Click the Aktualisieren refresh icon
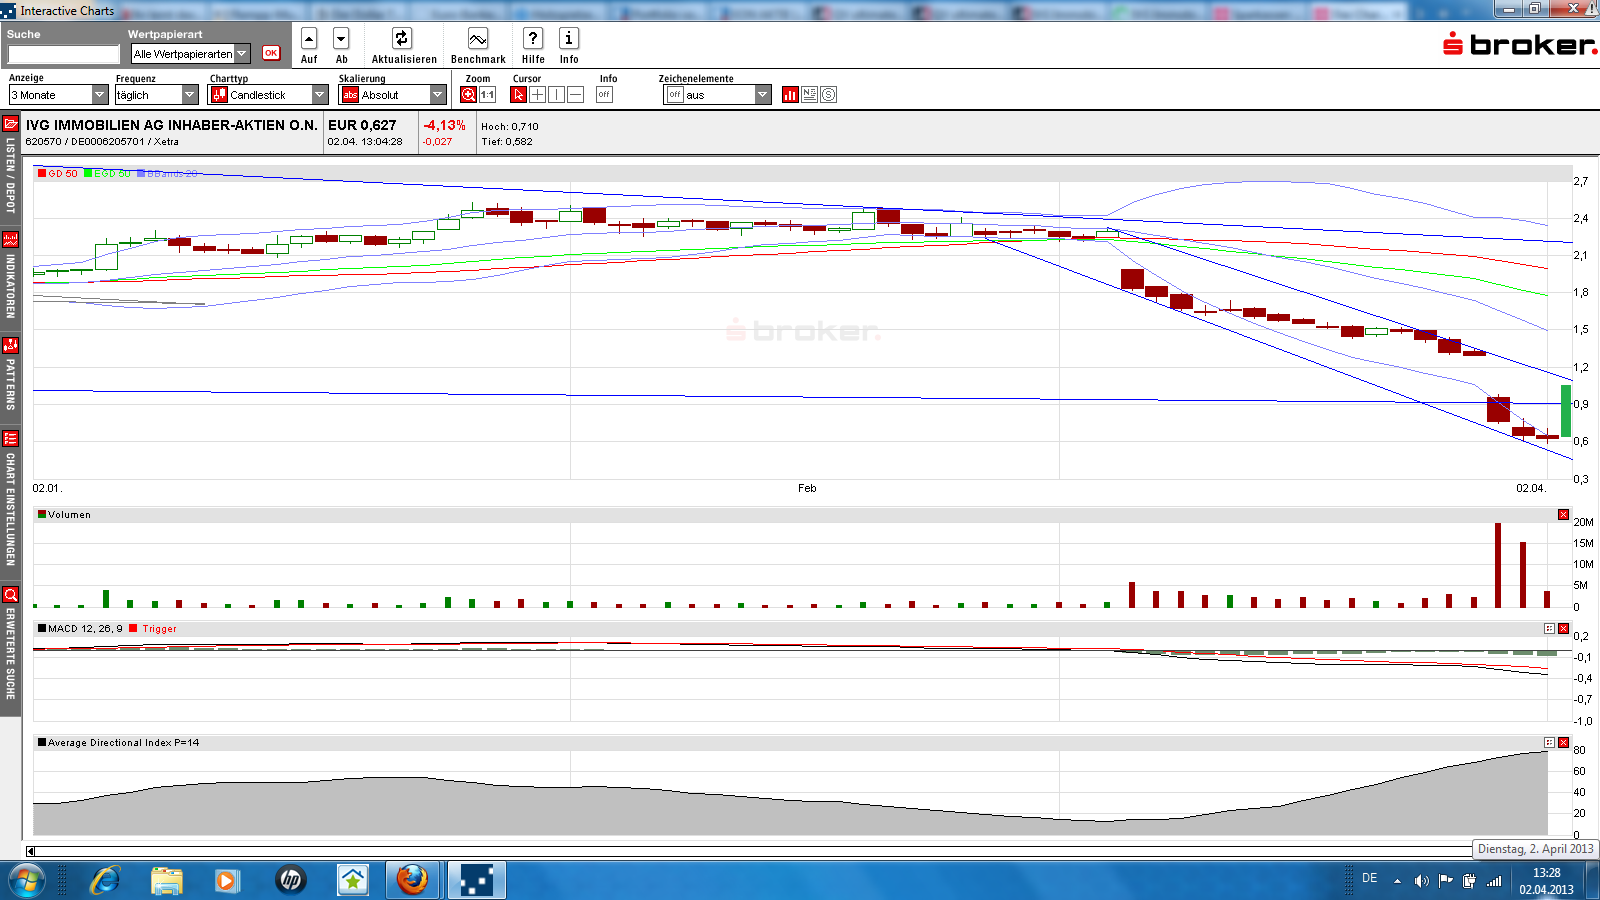Image resolution: width=1600 pixels, height=900 pixels. pyautogui.click(x=402, y=39)
